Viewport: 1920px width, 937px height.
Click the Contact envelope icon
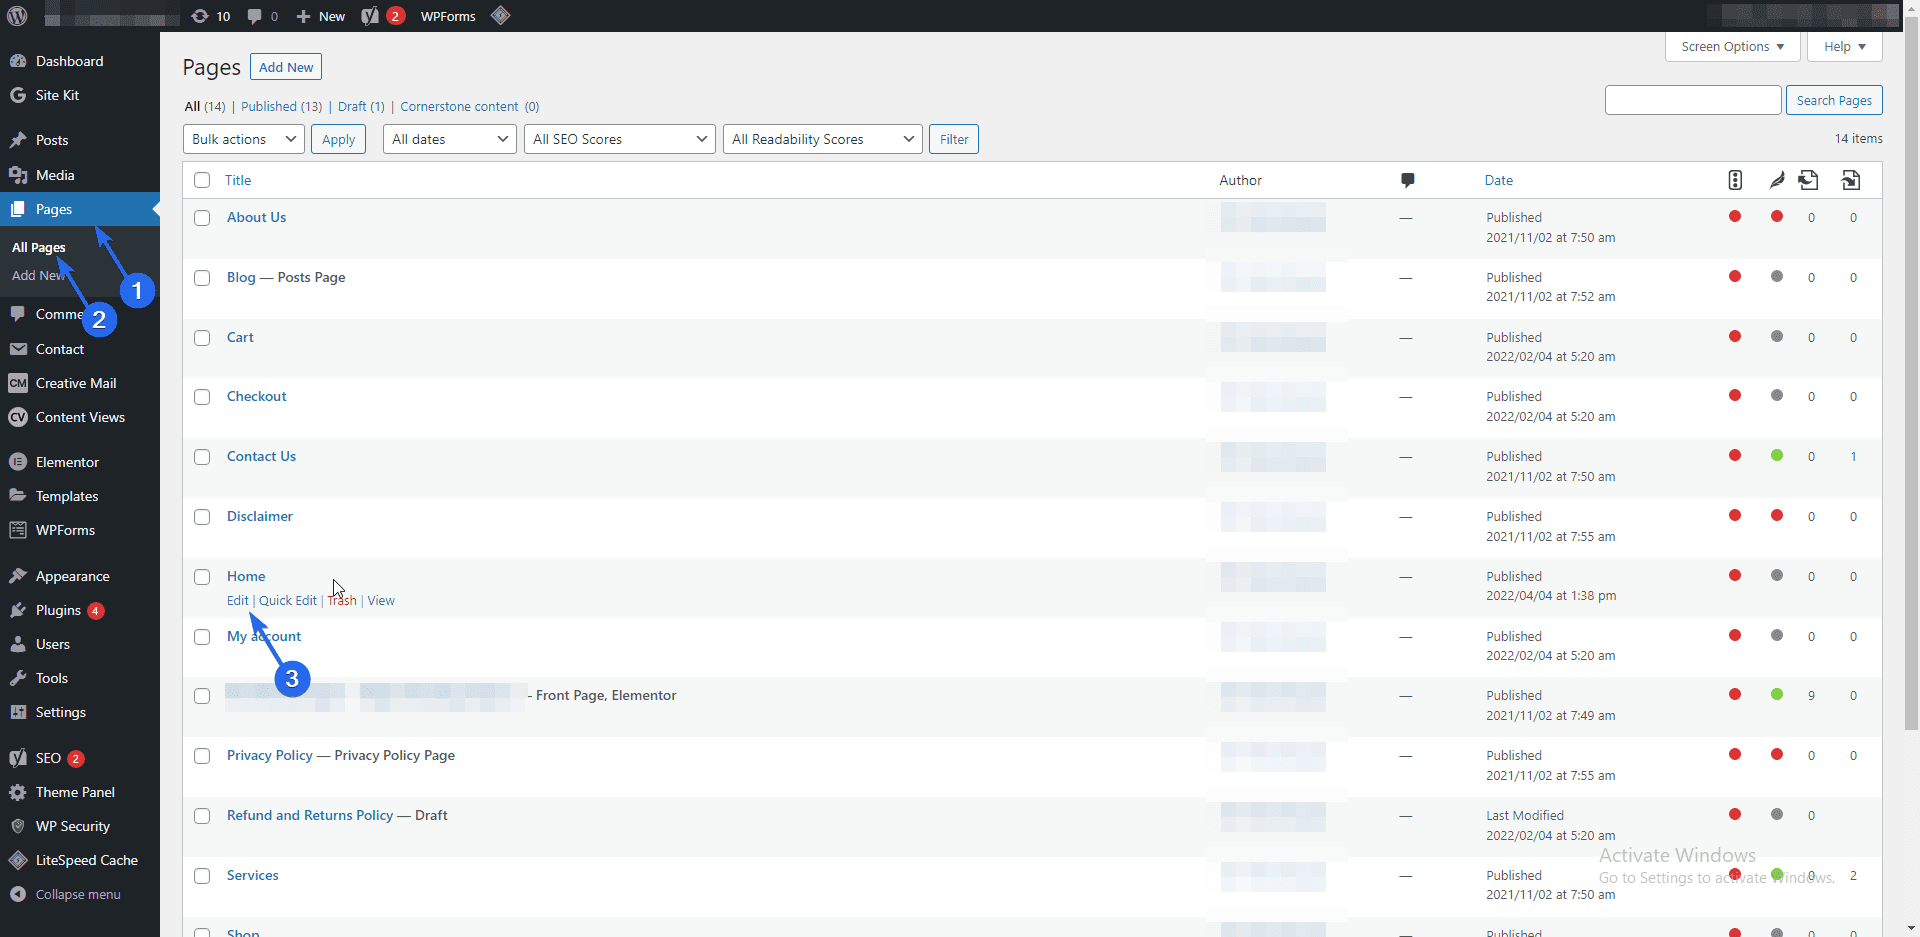point(18,349)
